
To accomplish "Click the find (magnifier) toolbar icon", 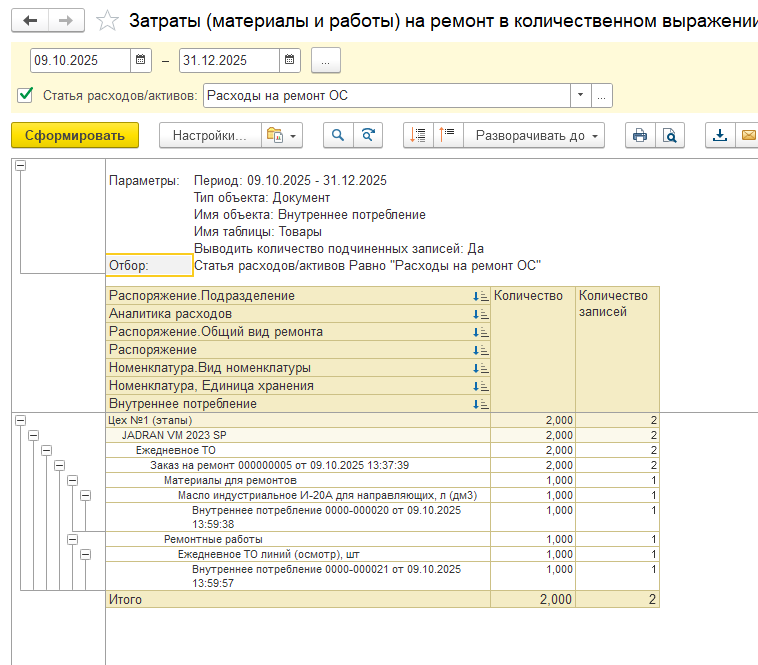I will pos(339,136).
